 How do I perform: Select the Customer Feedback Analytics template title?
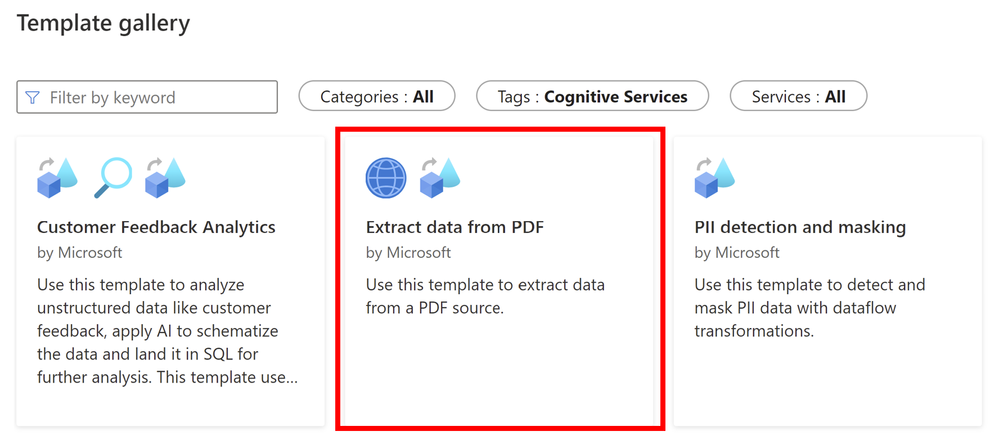pos(156,227)
